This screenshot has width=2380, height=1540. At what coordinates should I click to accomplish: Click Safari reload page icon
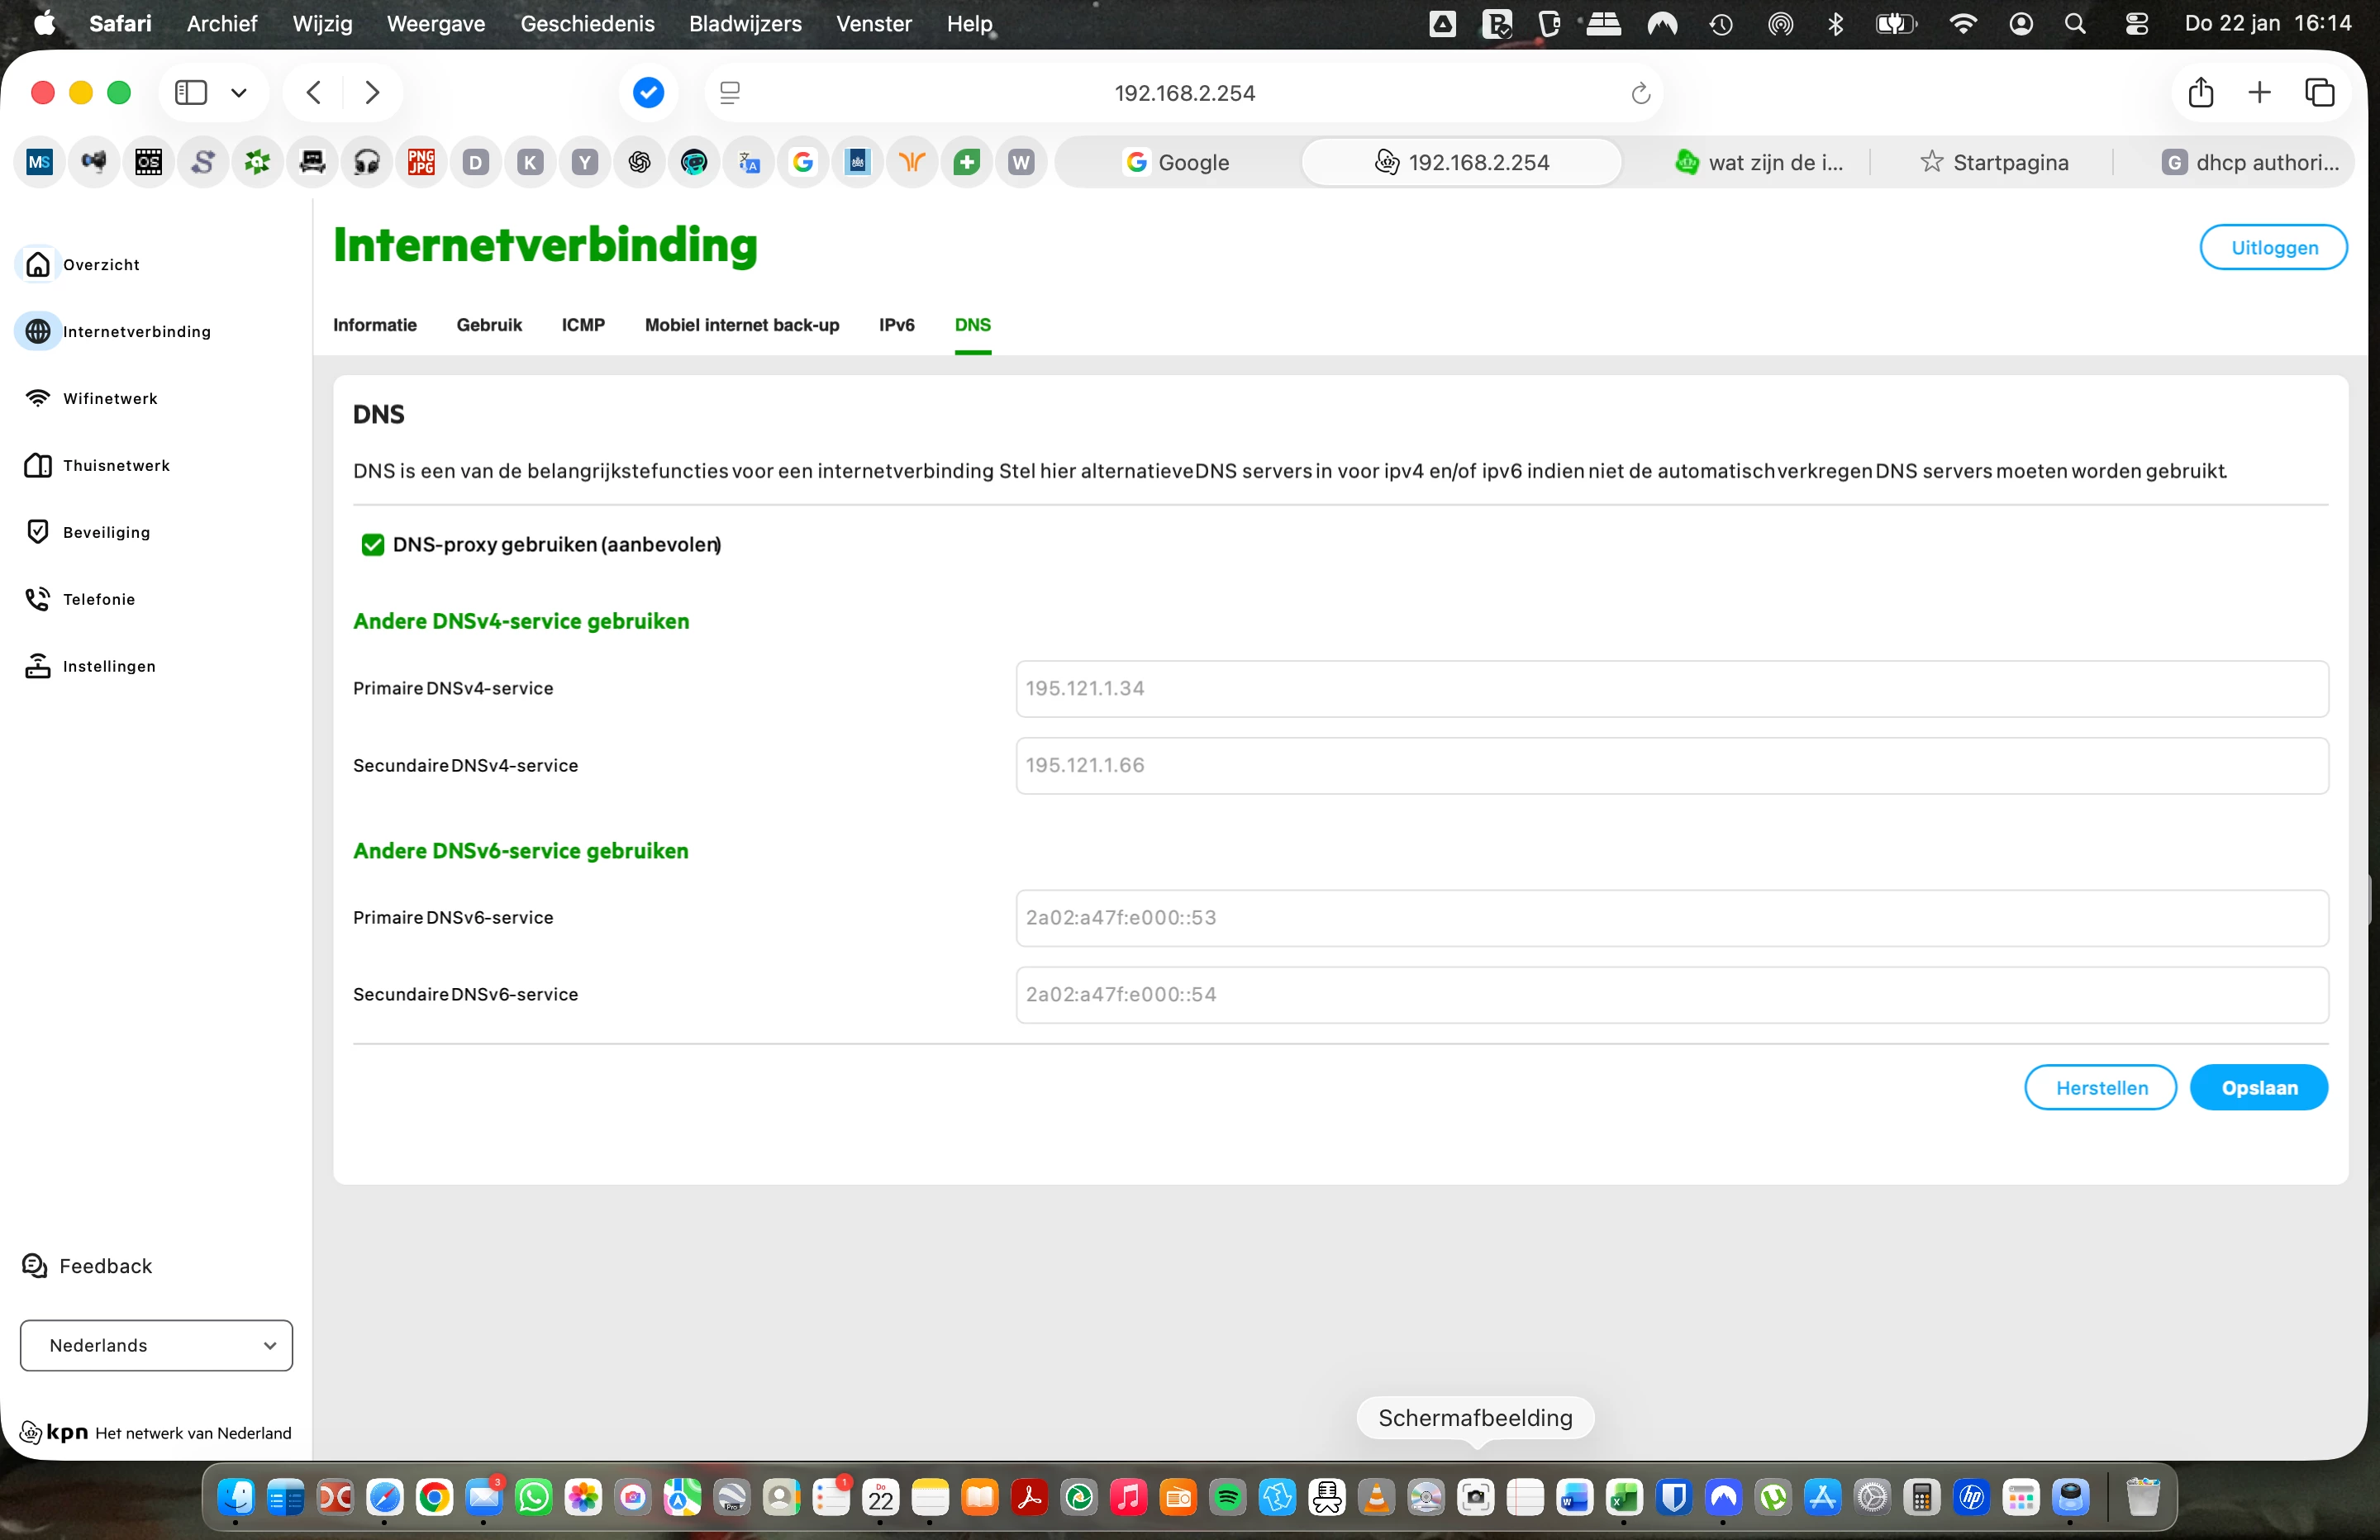click(1640, 93)
